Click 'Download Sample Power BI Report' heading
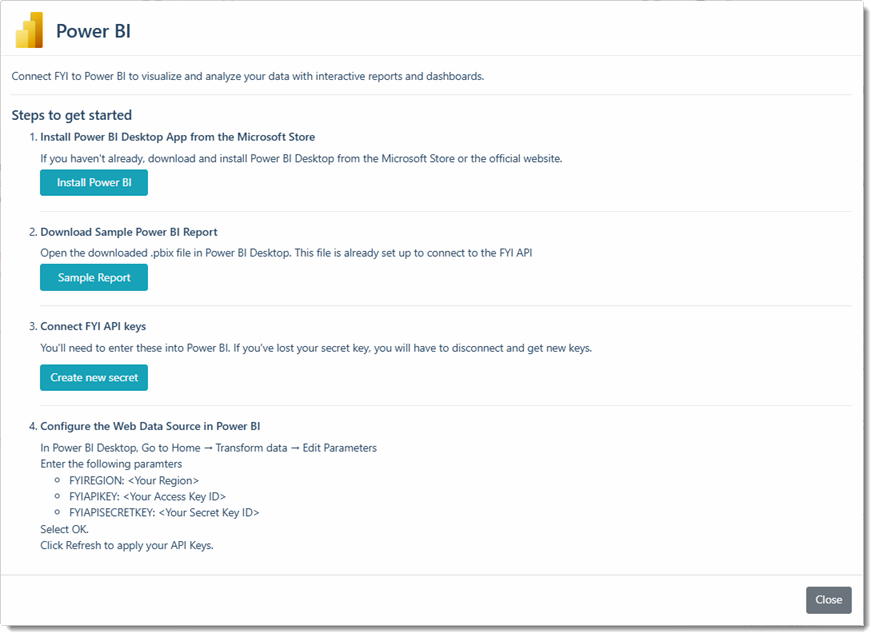Image resolution: width=871 pixels, height=633 pixels. (129, 232)
